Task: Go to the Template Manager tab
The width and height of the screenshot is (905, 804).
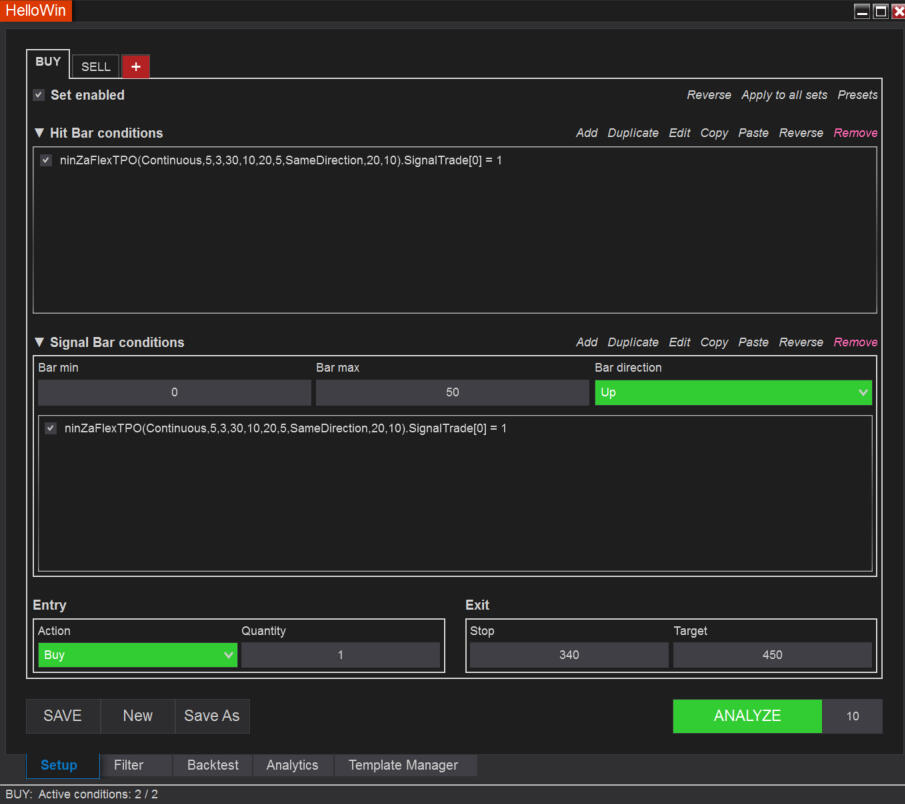Action: tap(403, 765)
